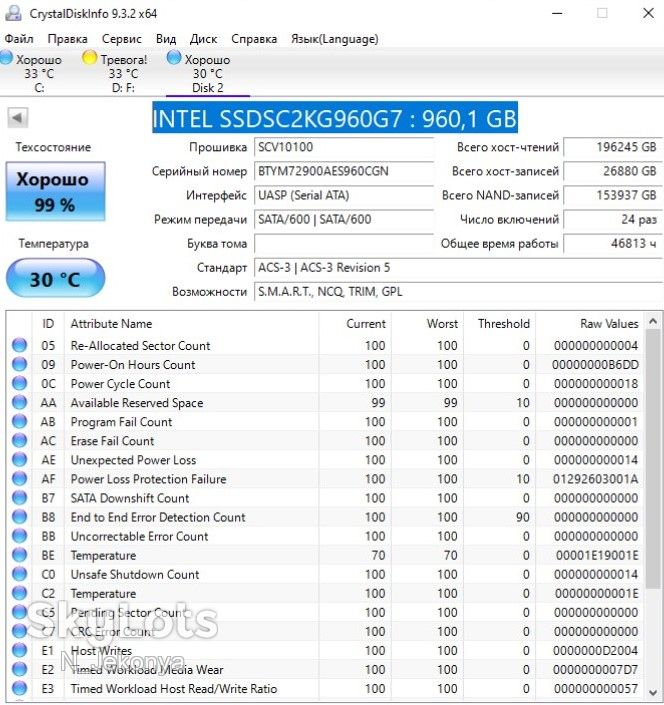The image size is (664, 705).
Task: Click the NAND writes value 153937 GB
Action: tap(613, 196)
